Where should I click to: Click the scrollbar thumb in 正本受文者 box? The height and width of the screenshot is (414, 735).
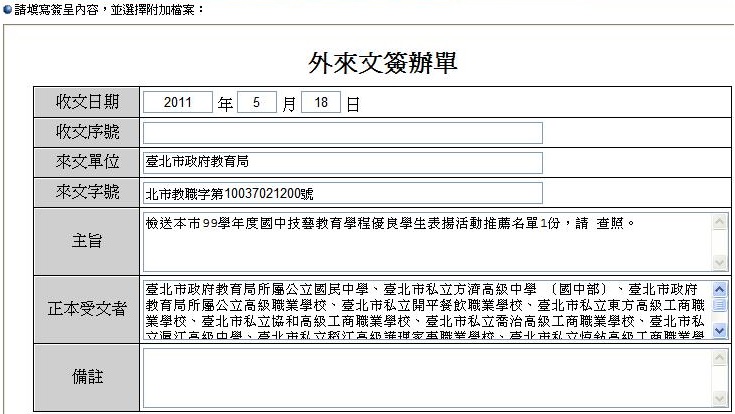[x=720, y=305]
